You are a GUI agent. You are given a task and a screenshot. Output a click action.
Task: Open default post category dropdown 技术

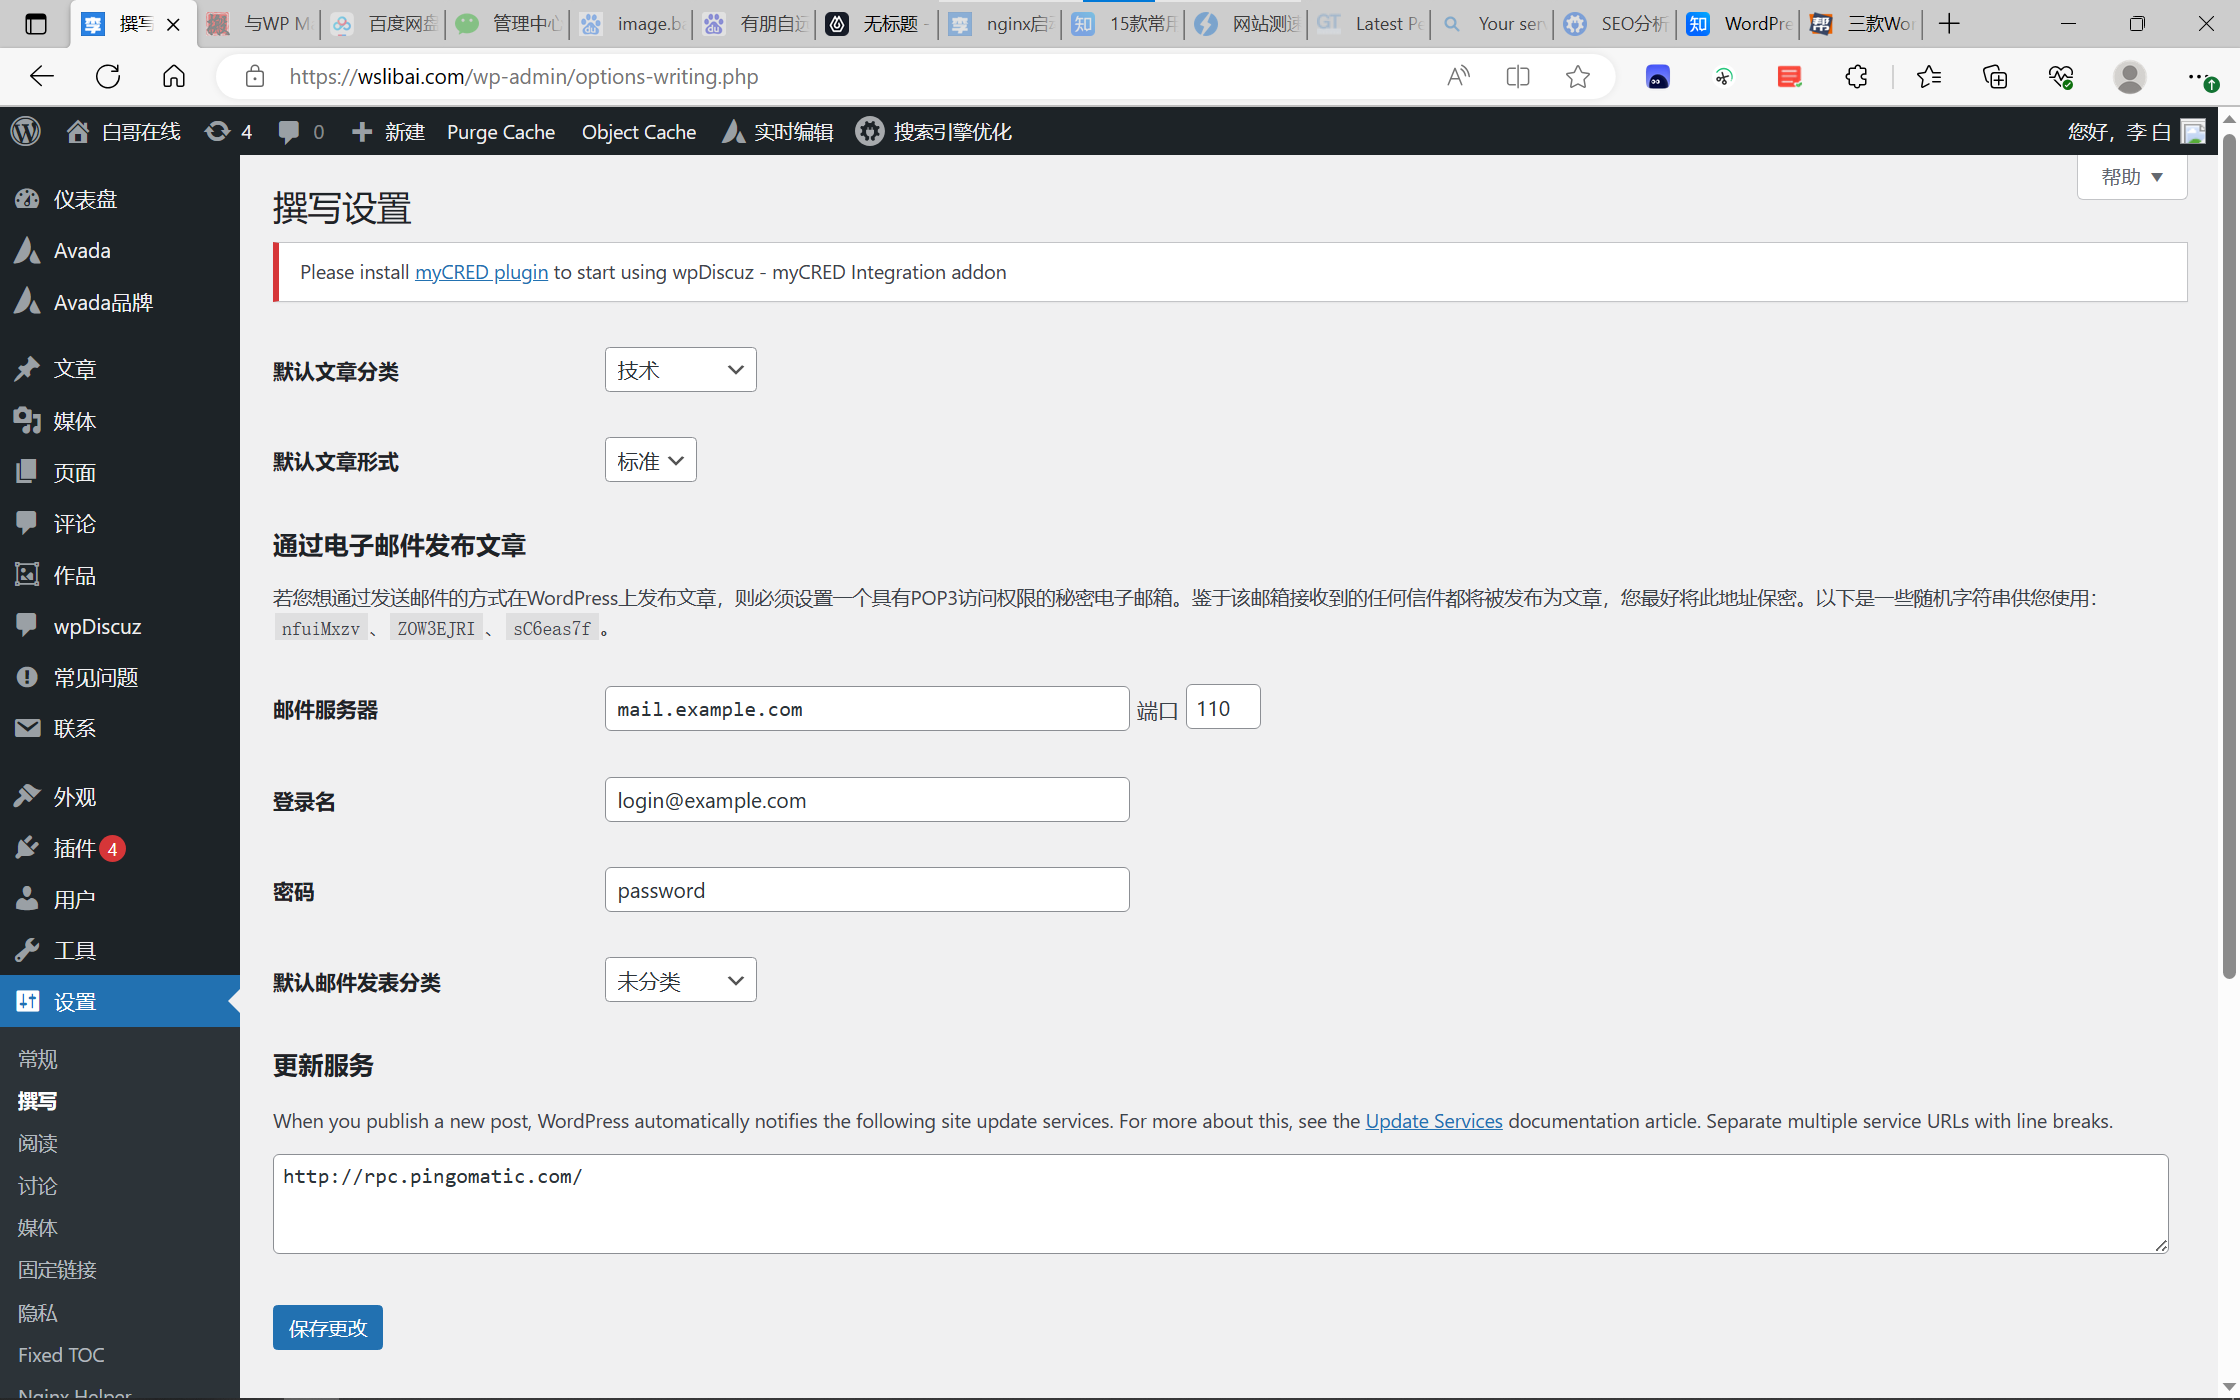[680, 370]
